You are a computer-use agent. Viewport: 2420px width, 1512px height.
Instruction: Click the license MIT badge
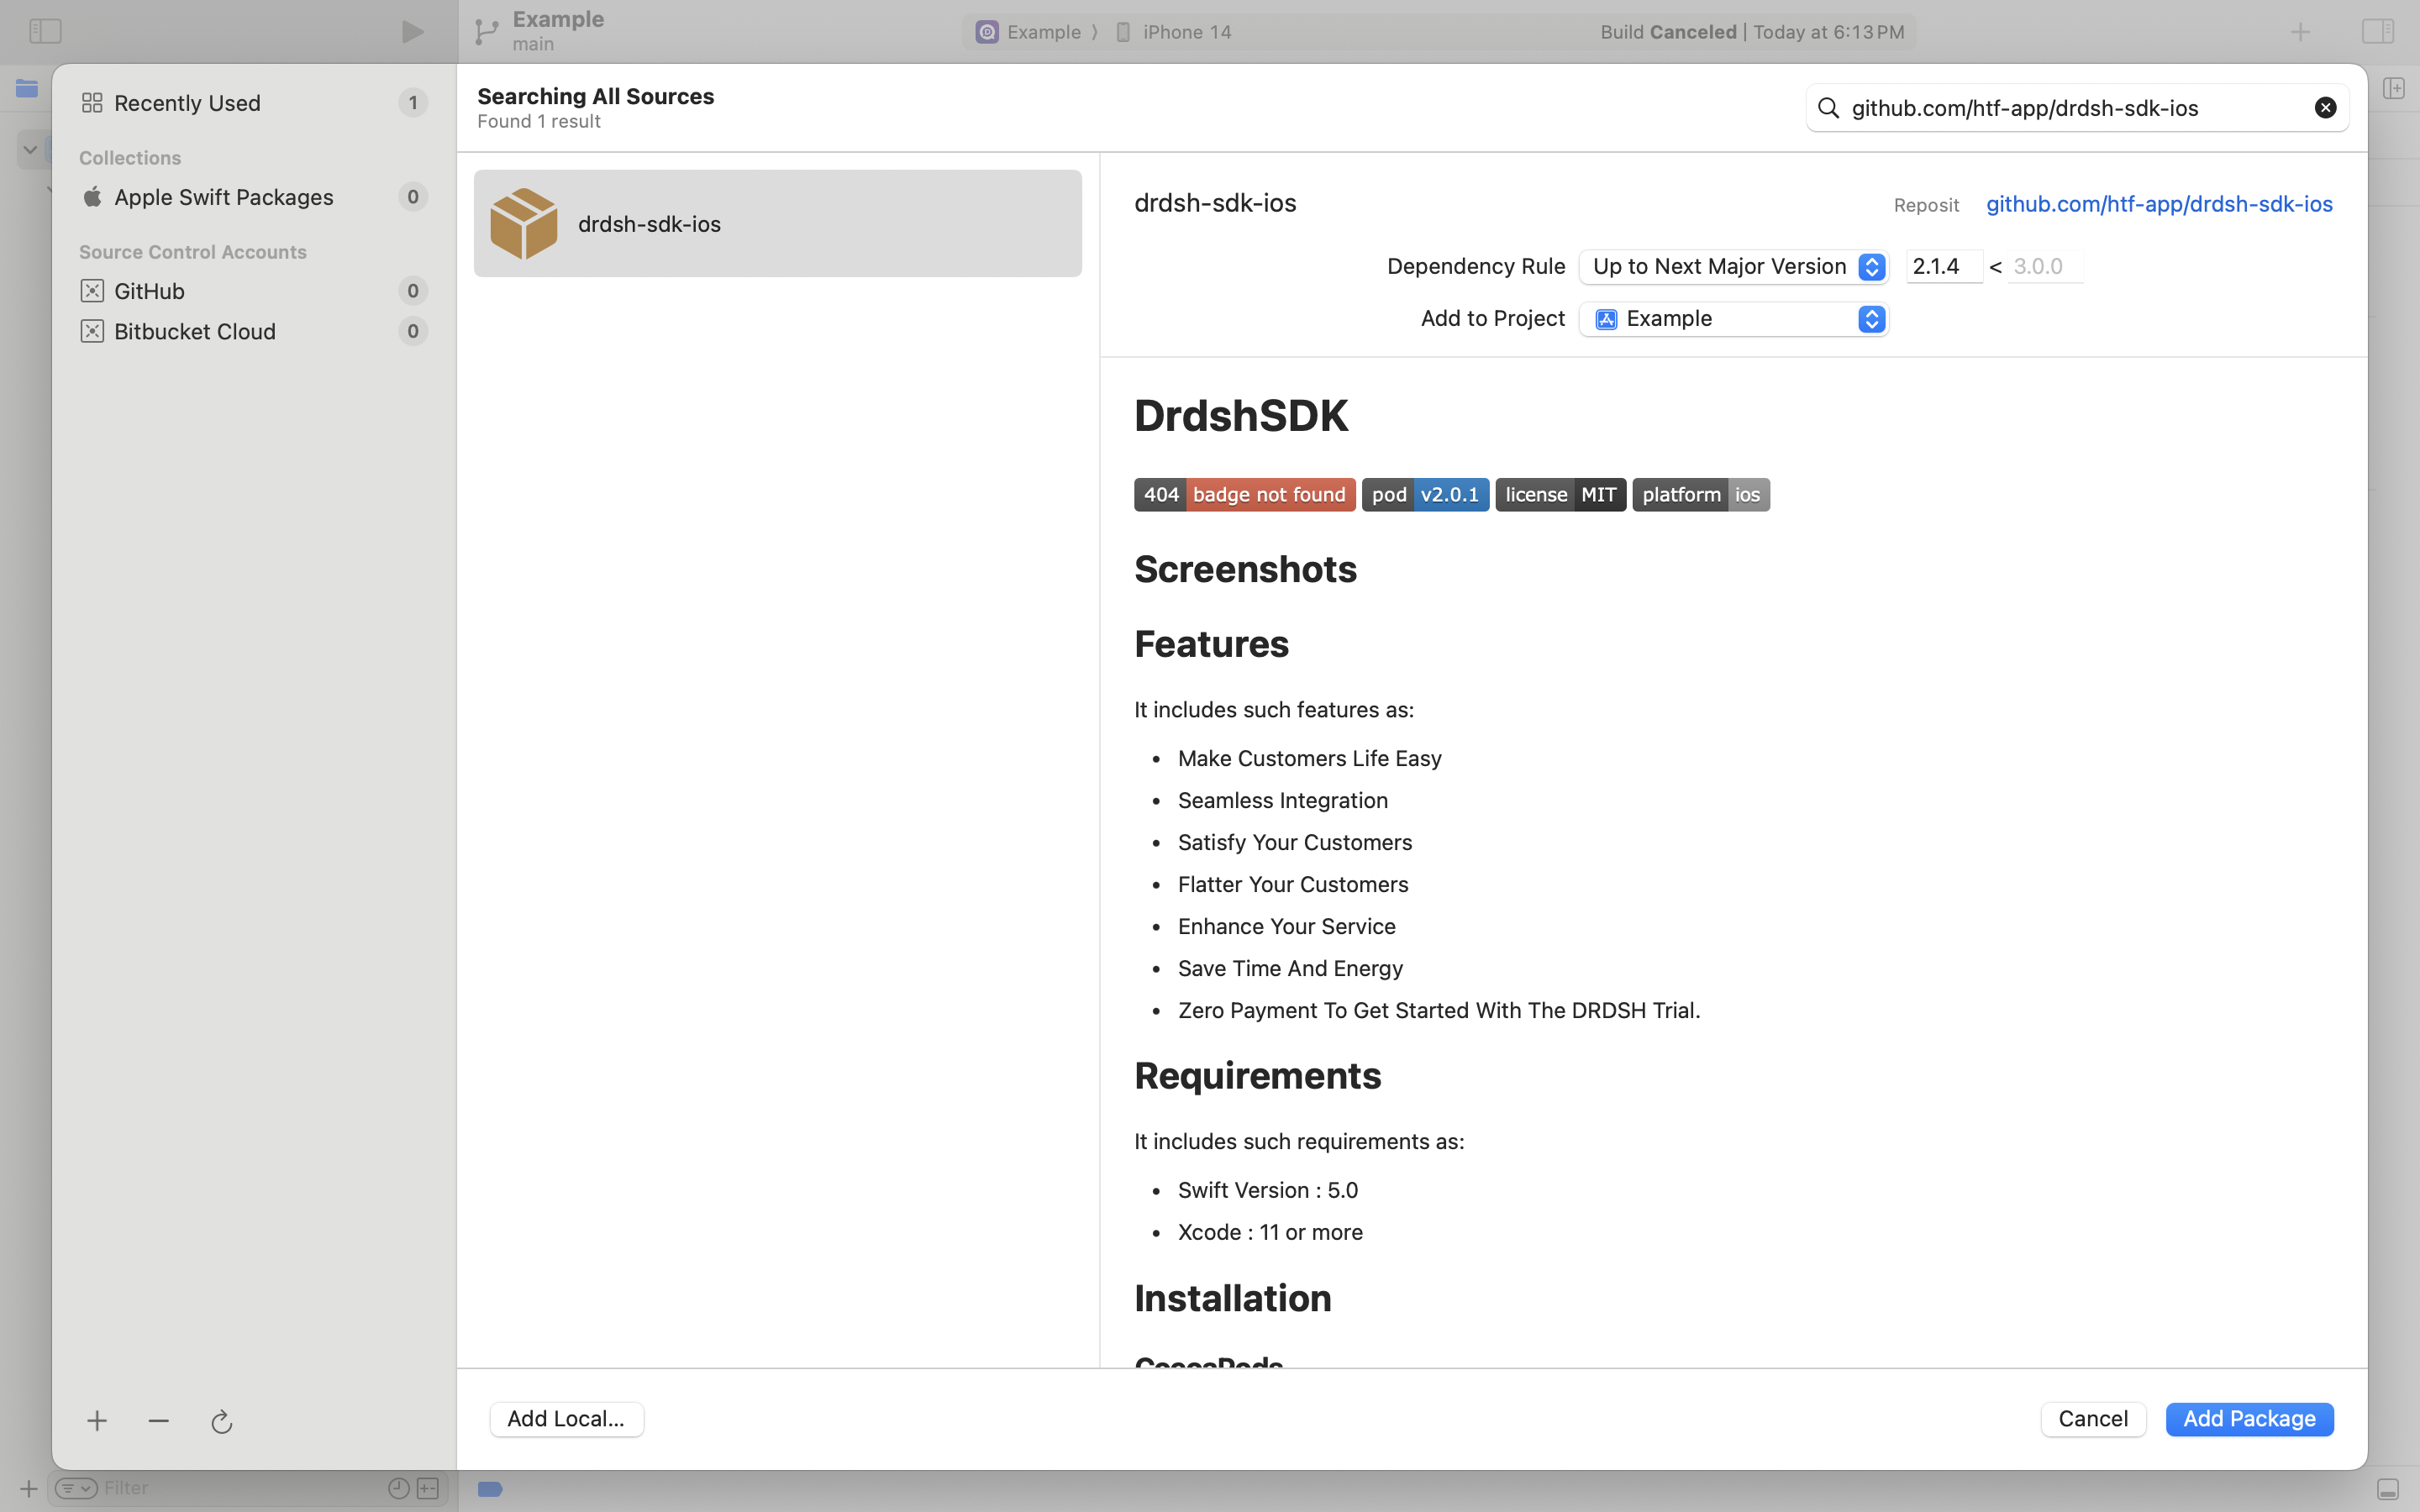pos(1560,495)
